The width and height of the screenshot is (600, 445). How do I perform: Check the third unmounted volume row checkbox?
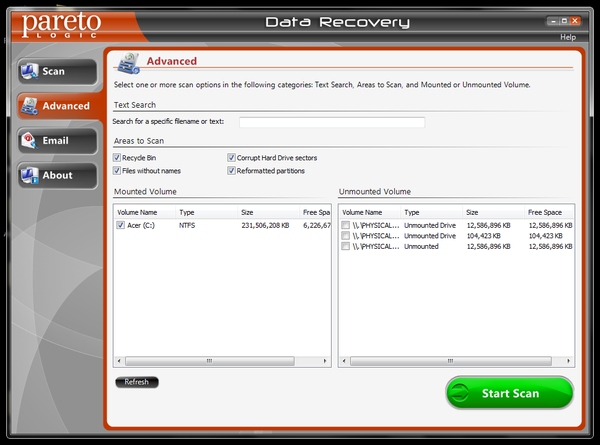pos(346,246)
